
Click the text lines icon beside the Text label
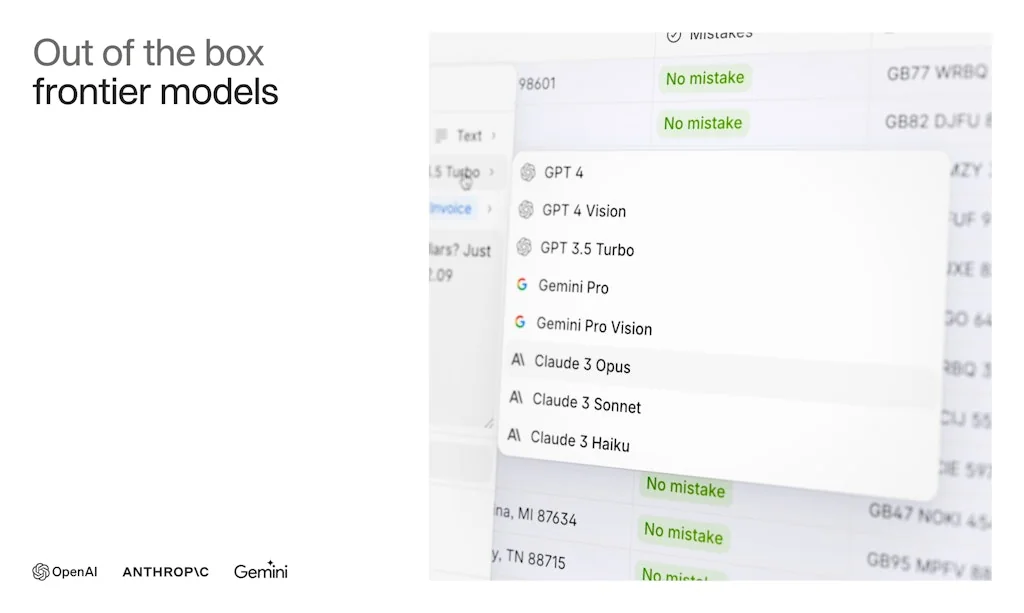tap(441, 135)
